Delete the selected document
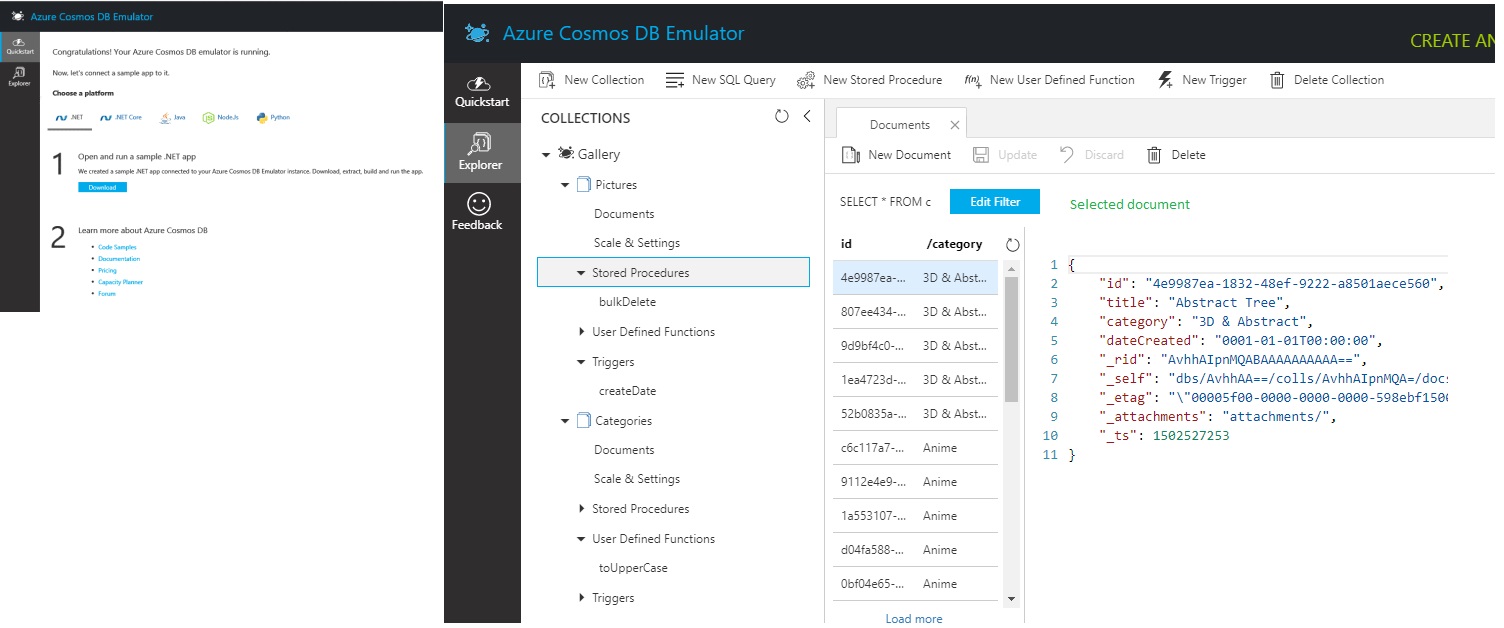The image size is (1504, 628). (x=1175, y=155)
